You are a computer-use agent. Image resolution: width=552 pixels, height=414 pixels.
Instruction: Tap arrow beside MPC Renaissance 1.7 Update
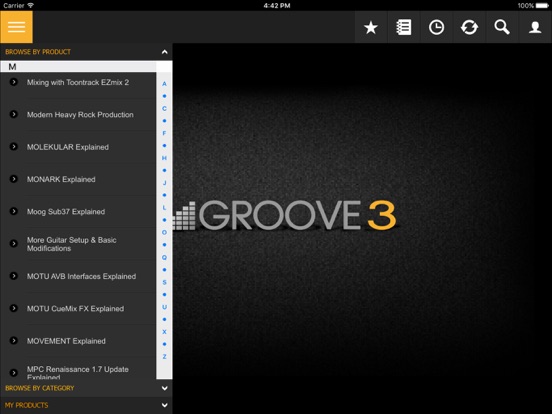(x=14, y=372)
